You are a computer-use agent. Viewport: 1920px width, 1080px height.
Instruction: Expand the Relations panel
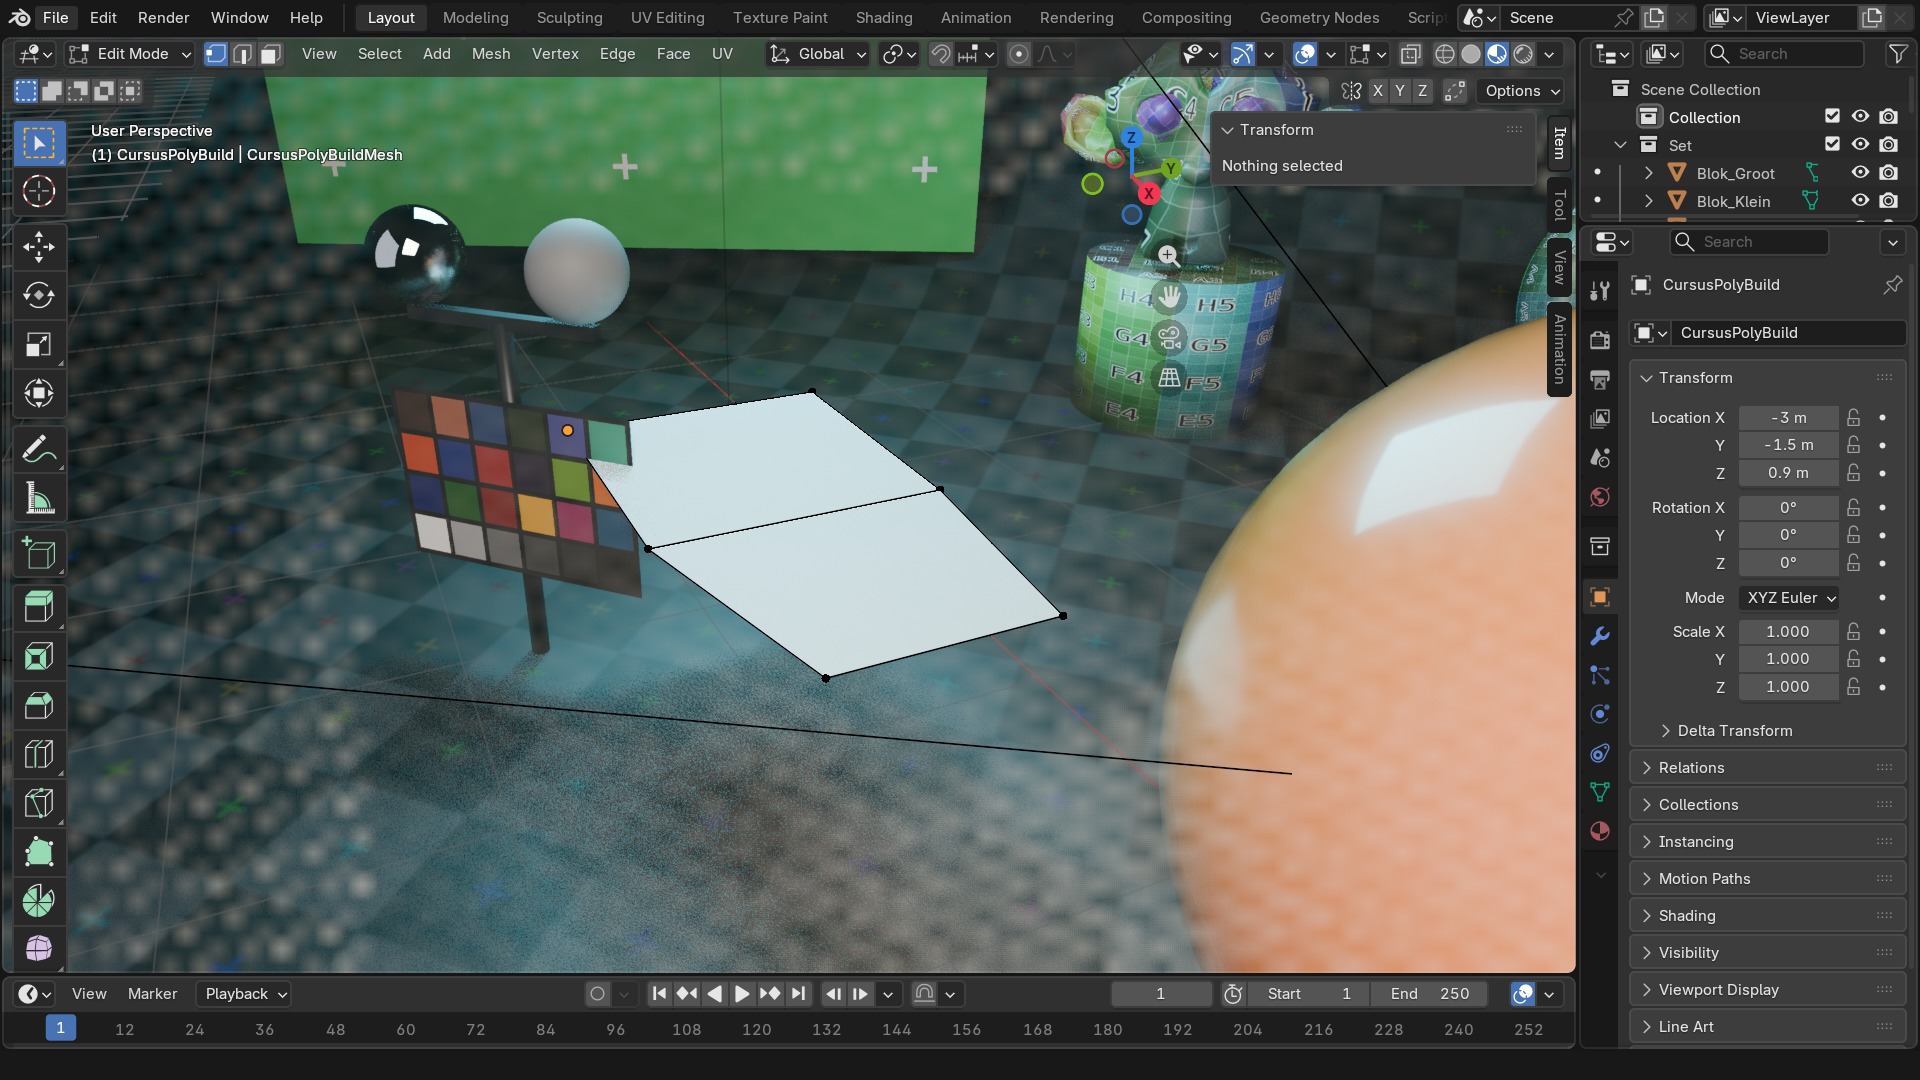1767,768
